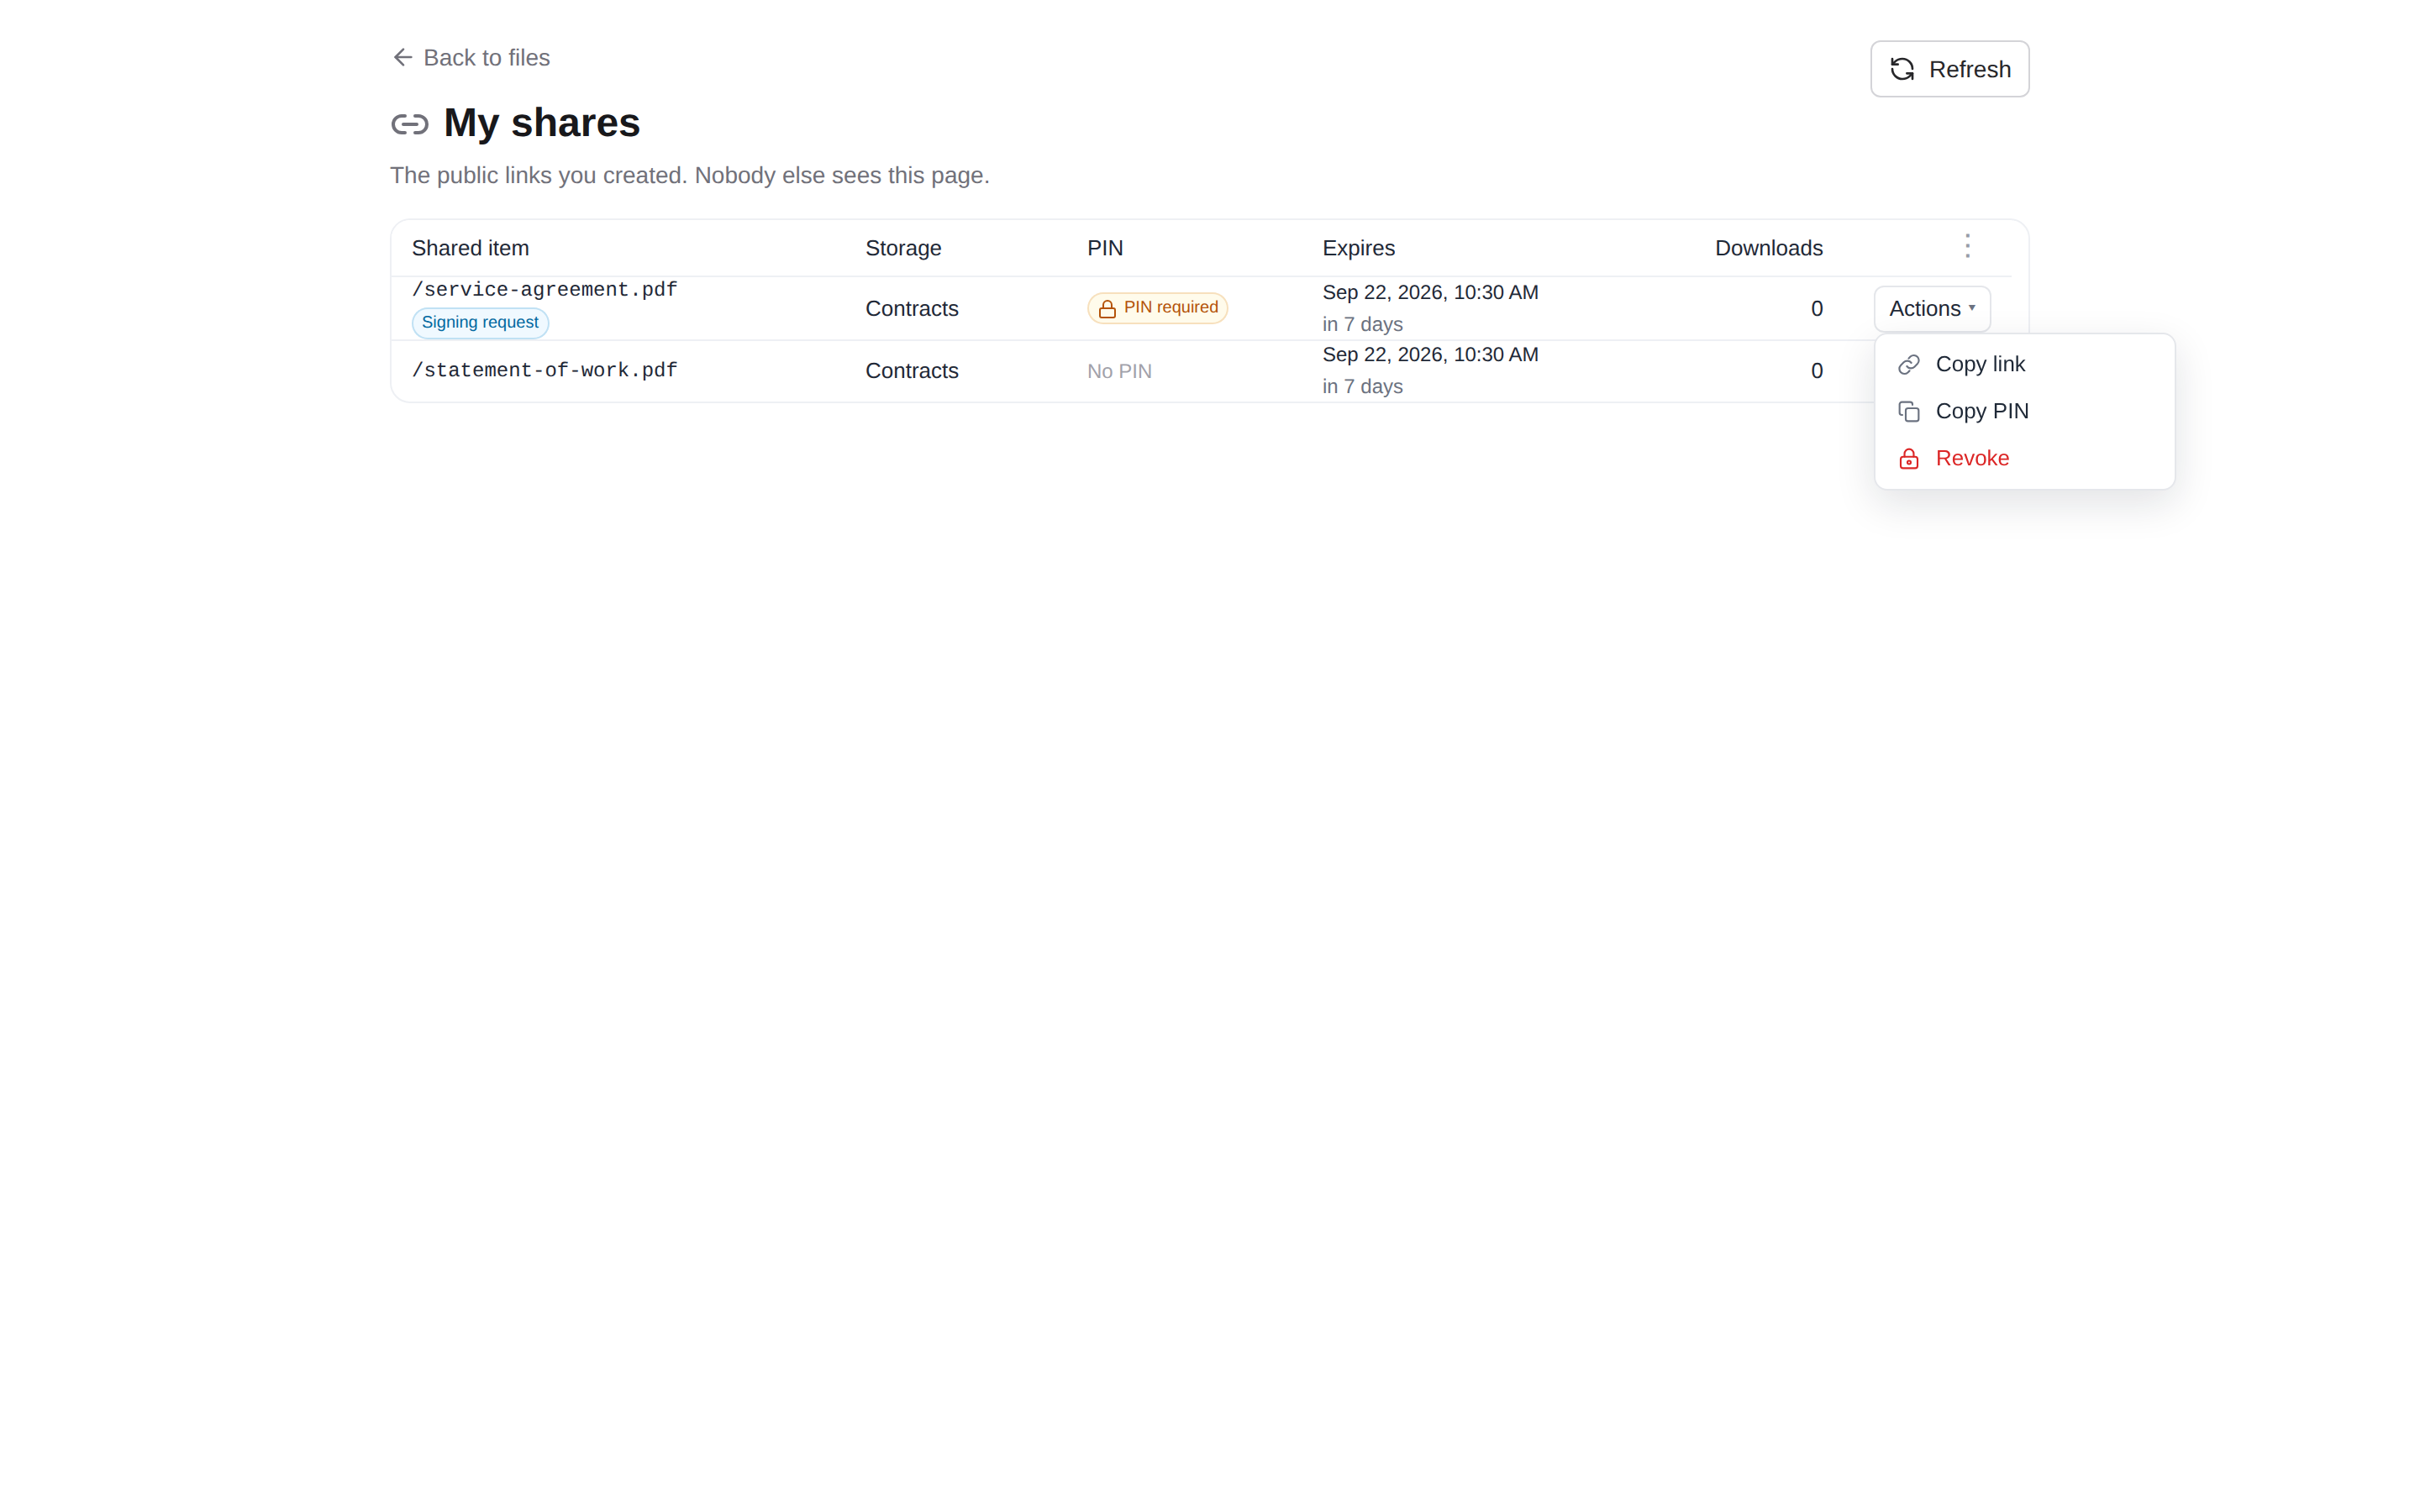Go back via Back to files link
2420x1512 pixels.
pos(470,57)
